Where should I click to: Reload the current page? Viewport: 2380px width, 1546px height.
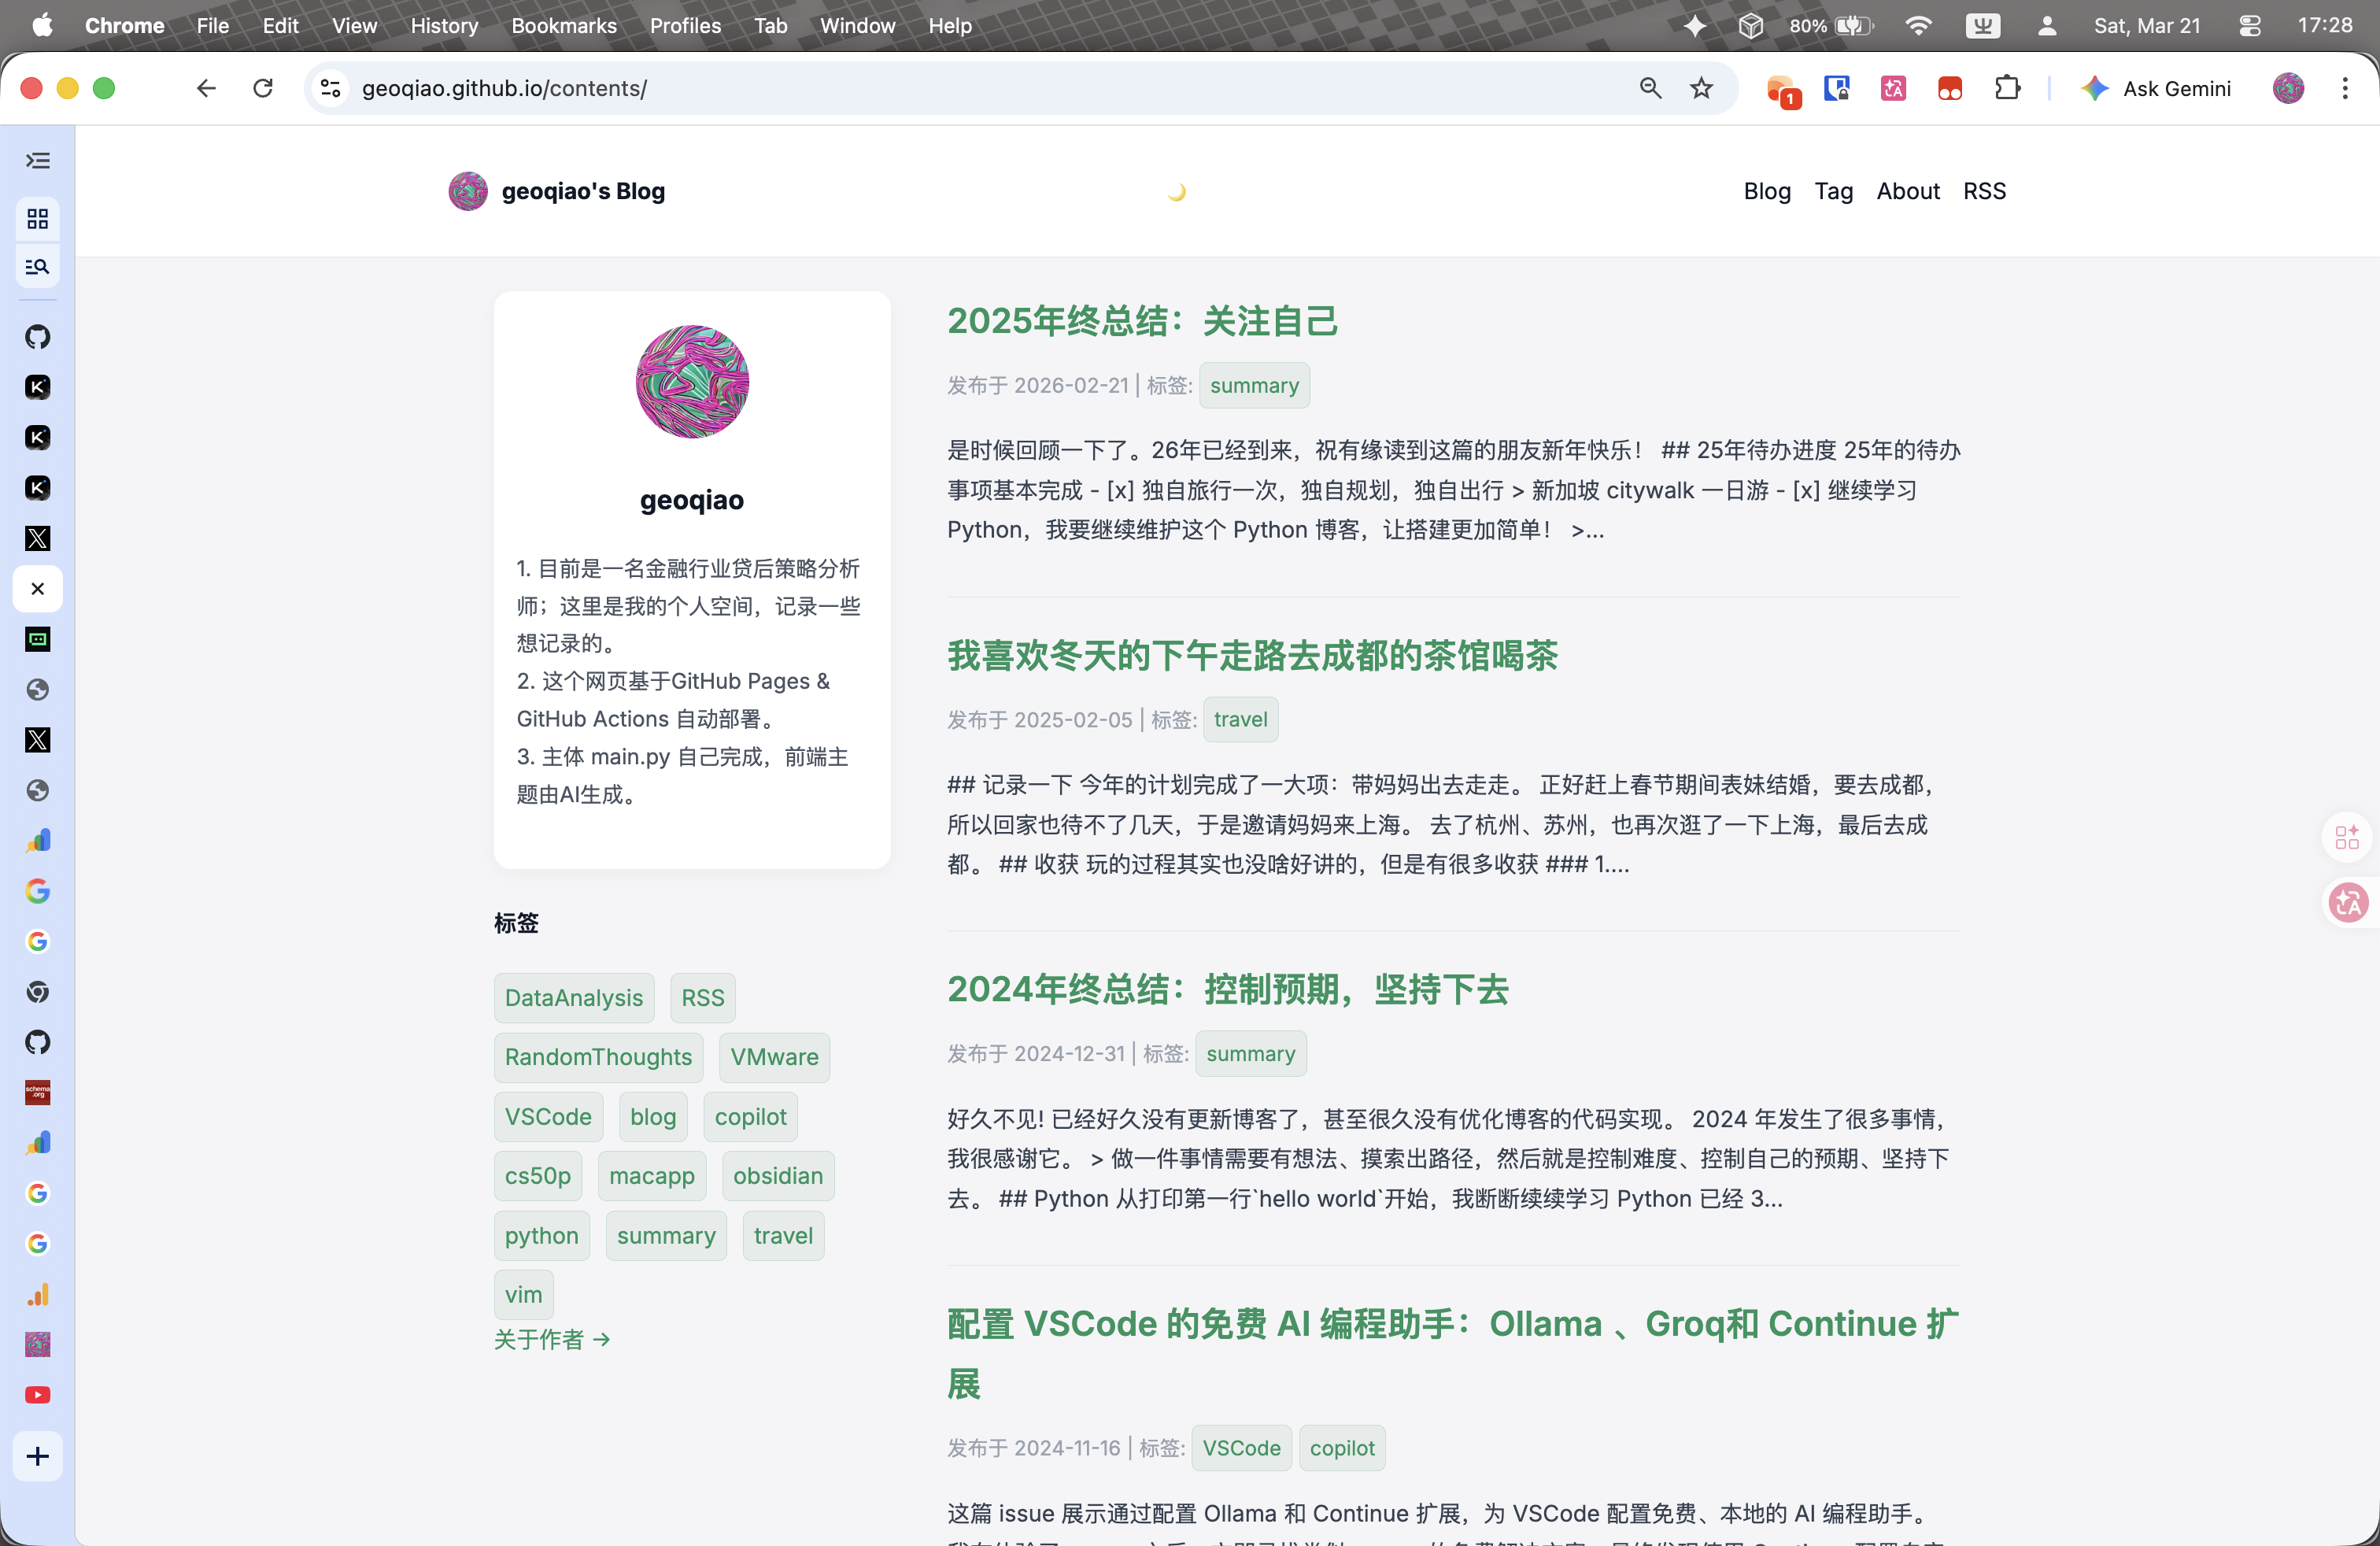point(263,88)
